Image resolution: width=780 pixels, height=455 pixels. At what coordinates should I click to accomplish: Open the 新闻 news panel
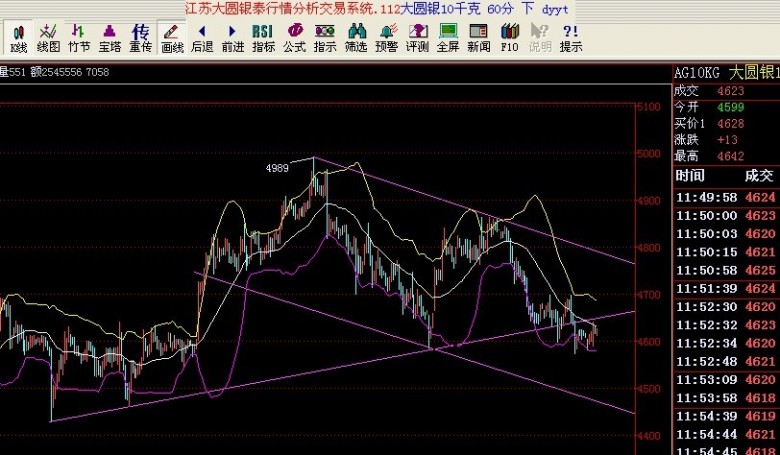pyautogui.click(x=478, y=38)
